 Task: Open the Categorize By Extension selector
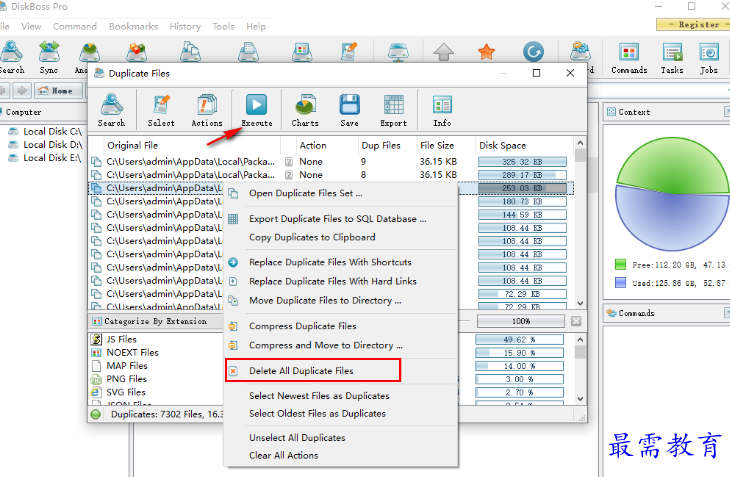click(155, 321)
